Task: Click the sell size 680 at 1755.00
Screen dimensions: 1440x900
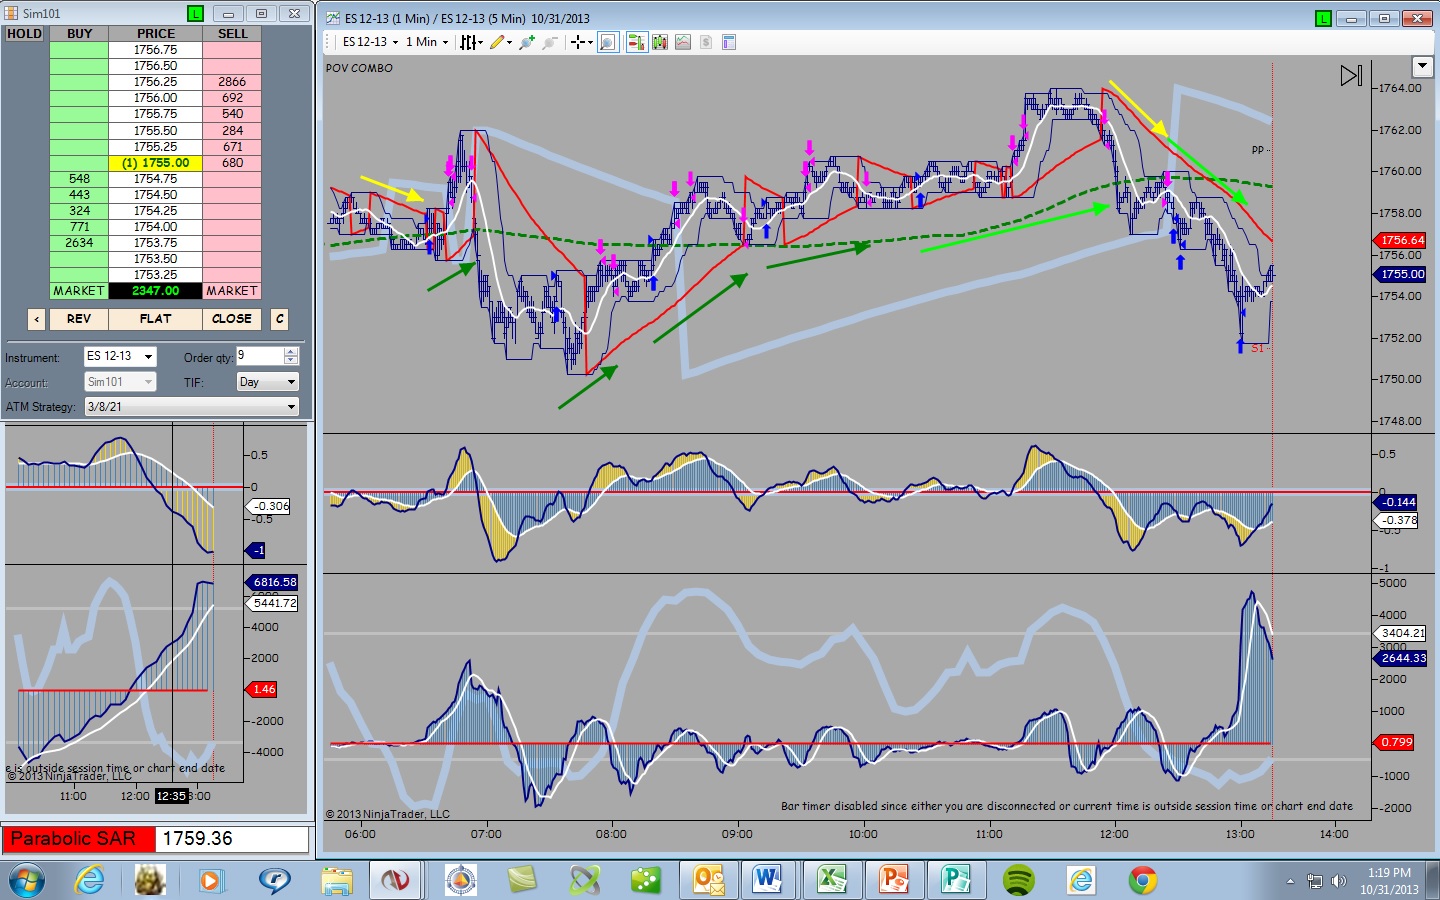Action: 232,163
